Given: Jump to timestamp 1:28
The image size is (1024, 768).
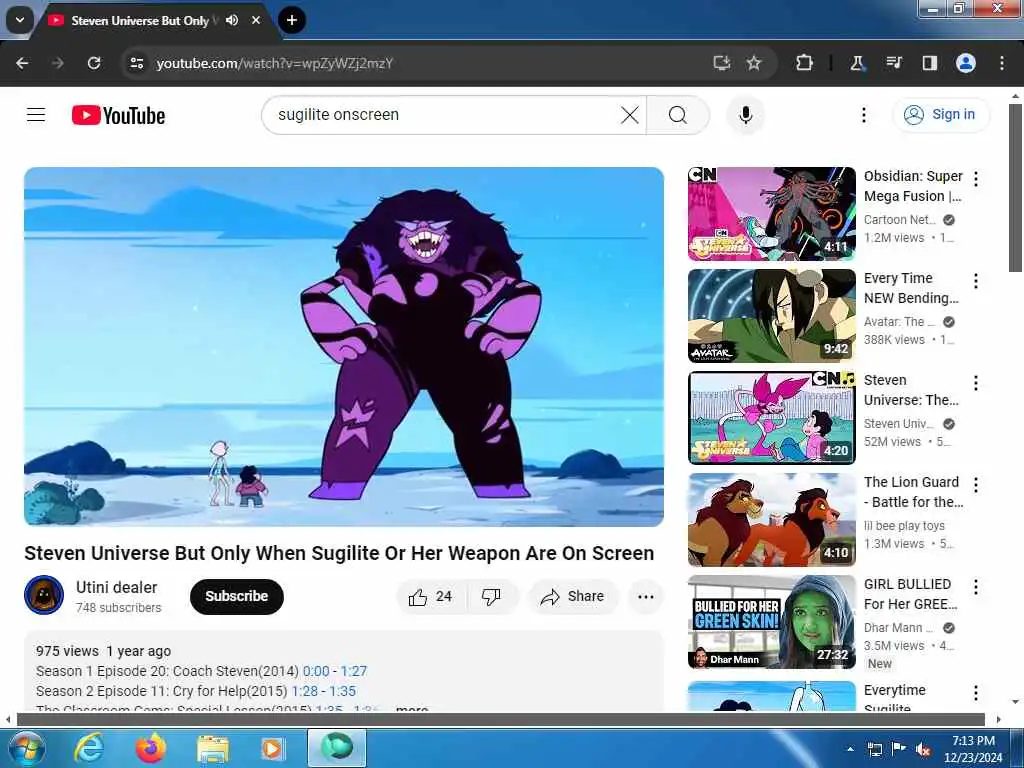Looking at the screenshot, I should pos(304,691).
